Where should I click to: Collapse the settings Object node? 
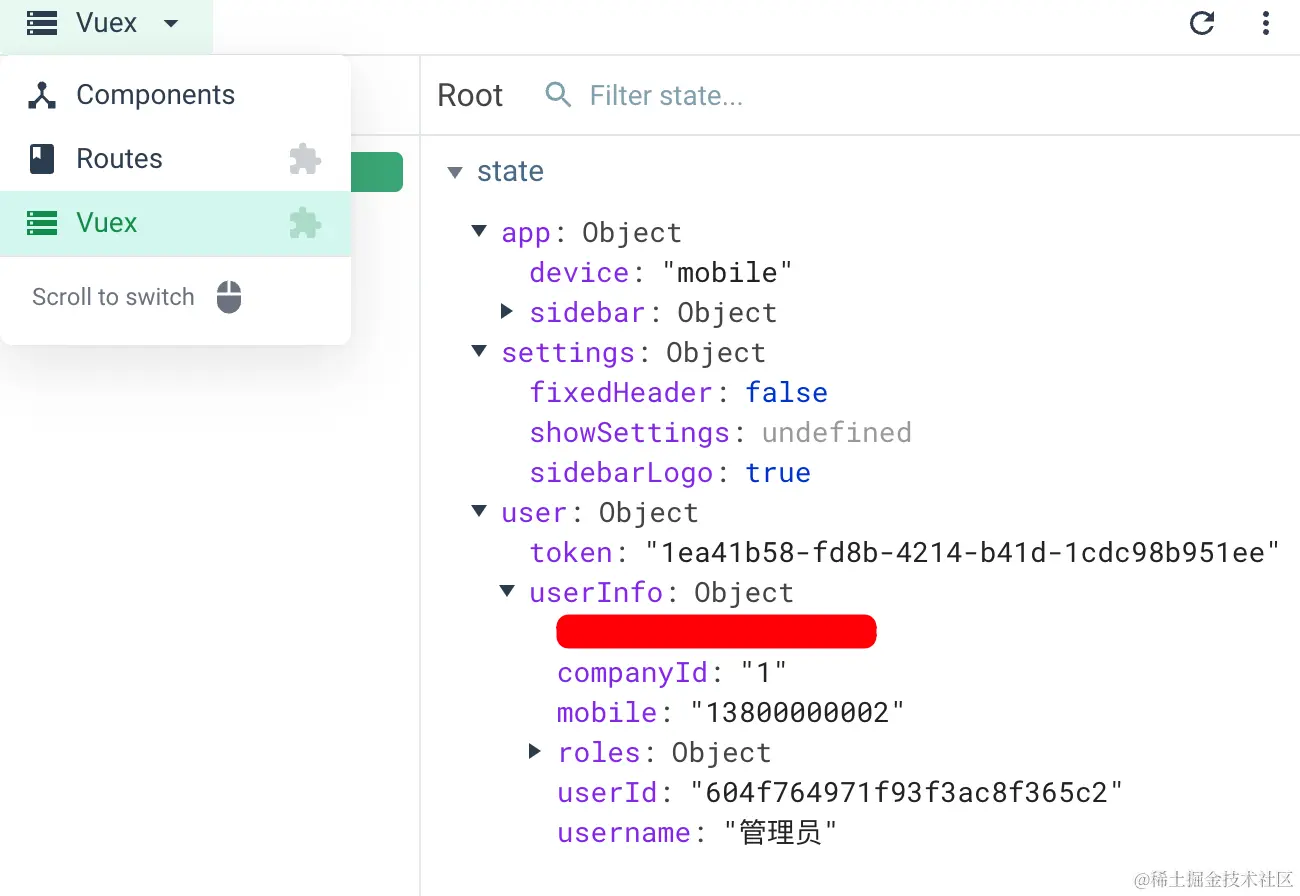pos(479,352)
